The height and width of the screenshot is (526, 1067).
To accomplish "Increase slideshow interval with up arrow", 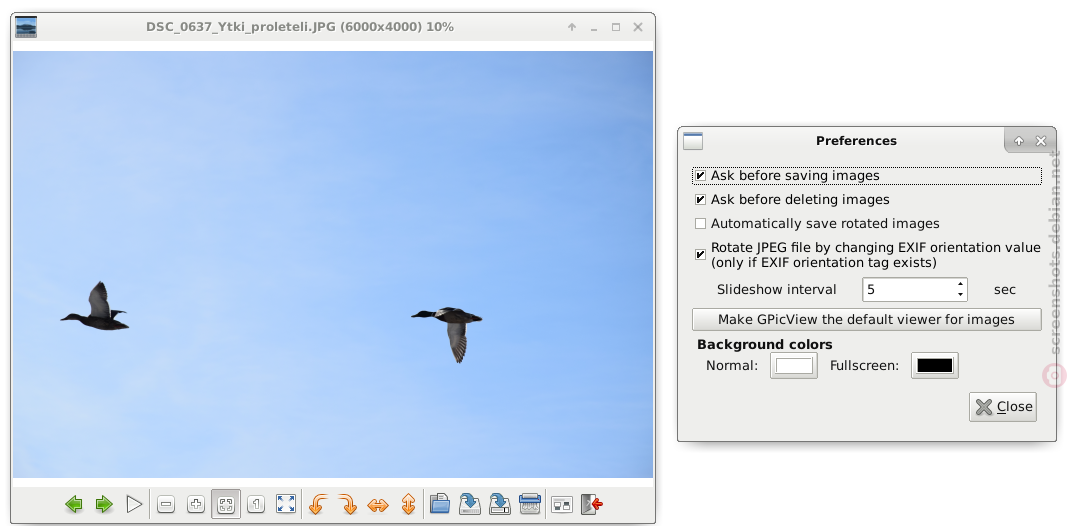I will pyautogui.click(x=960, y=284).
